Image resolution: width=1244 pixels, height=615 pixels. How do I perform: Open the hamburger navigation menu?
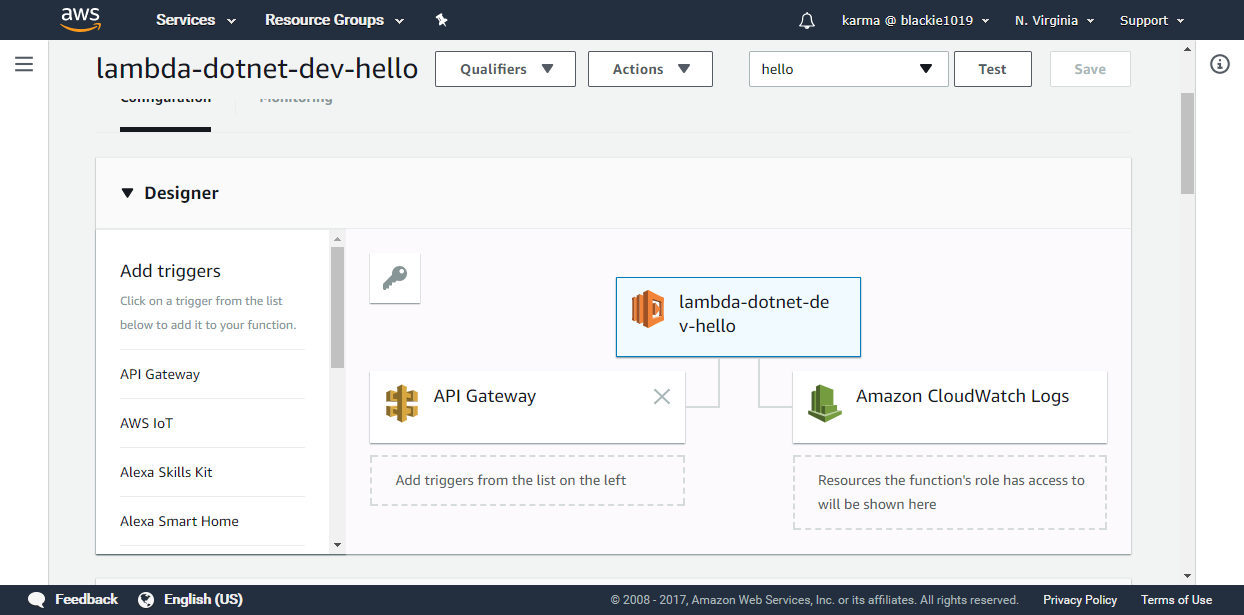(24, 64)
